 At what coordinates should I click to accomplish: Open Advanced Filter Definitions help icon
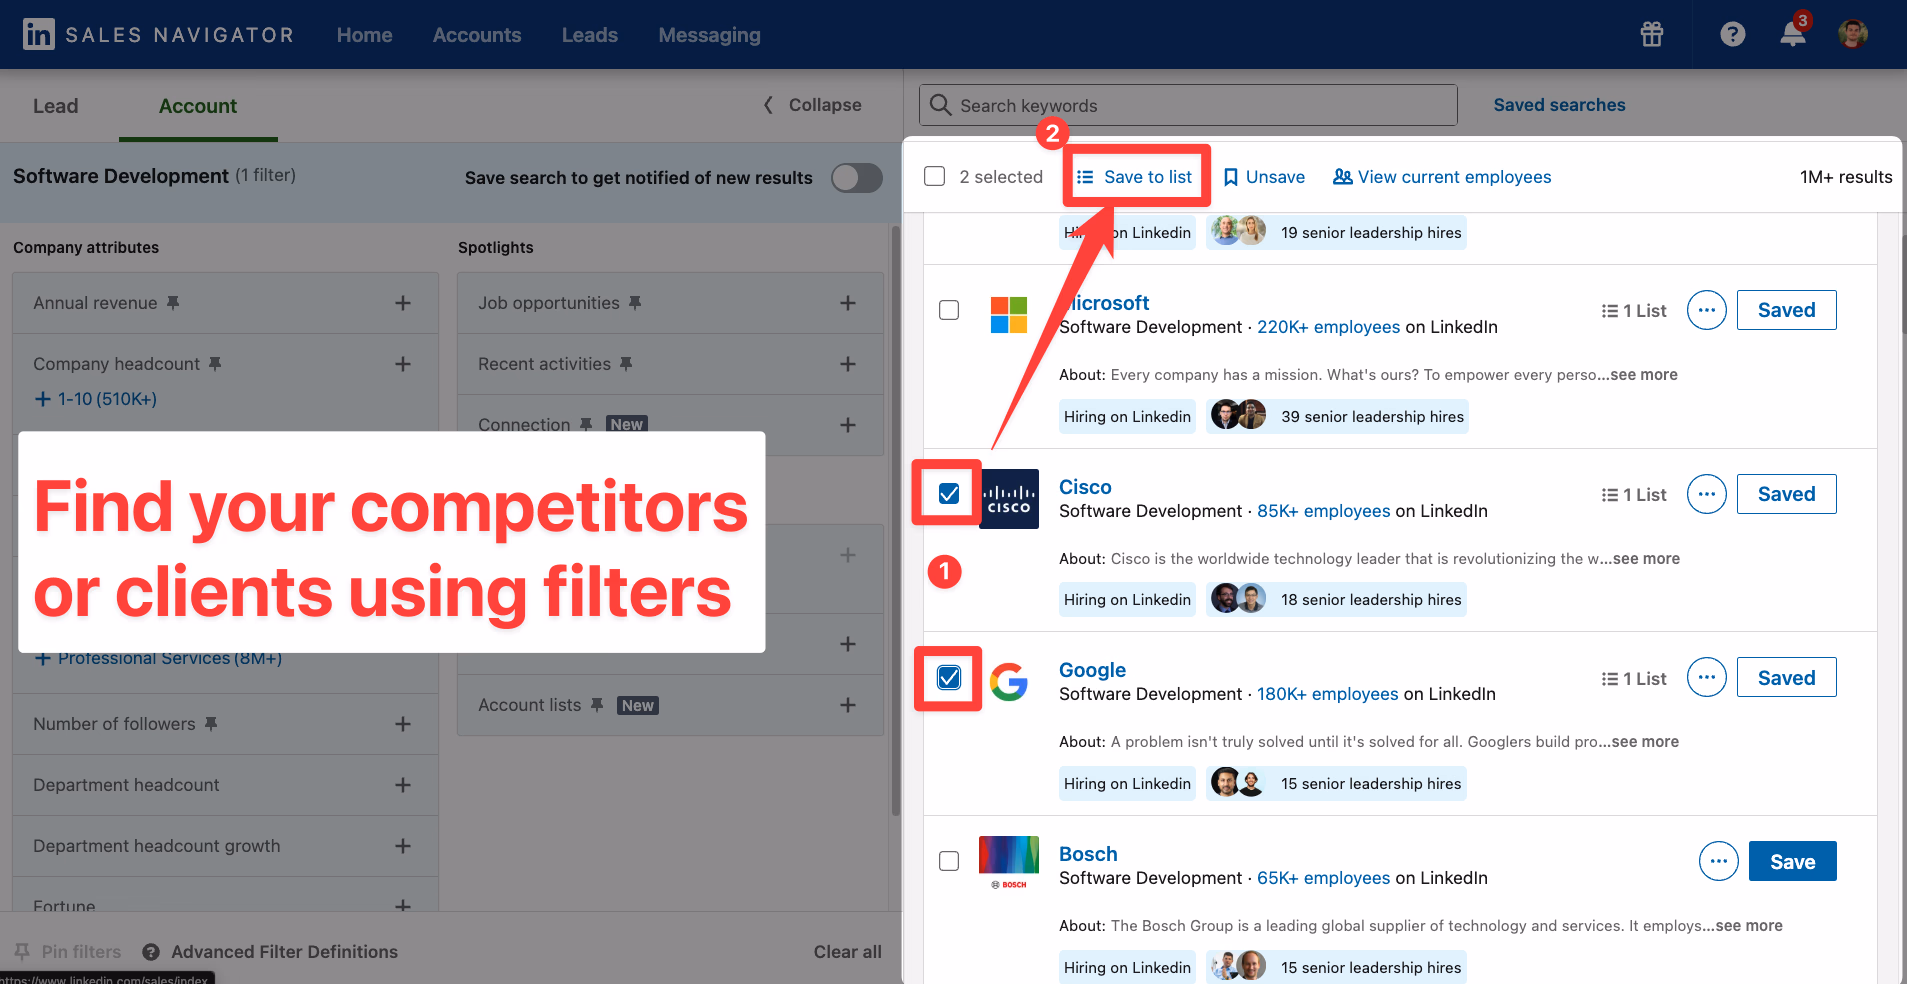pyautogui.click(x=151, y=952)
